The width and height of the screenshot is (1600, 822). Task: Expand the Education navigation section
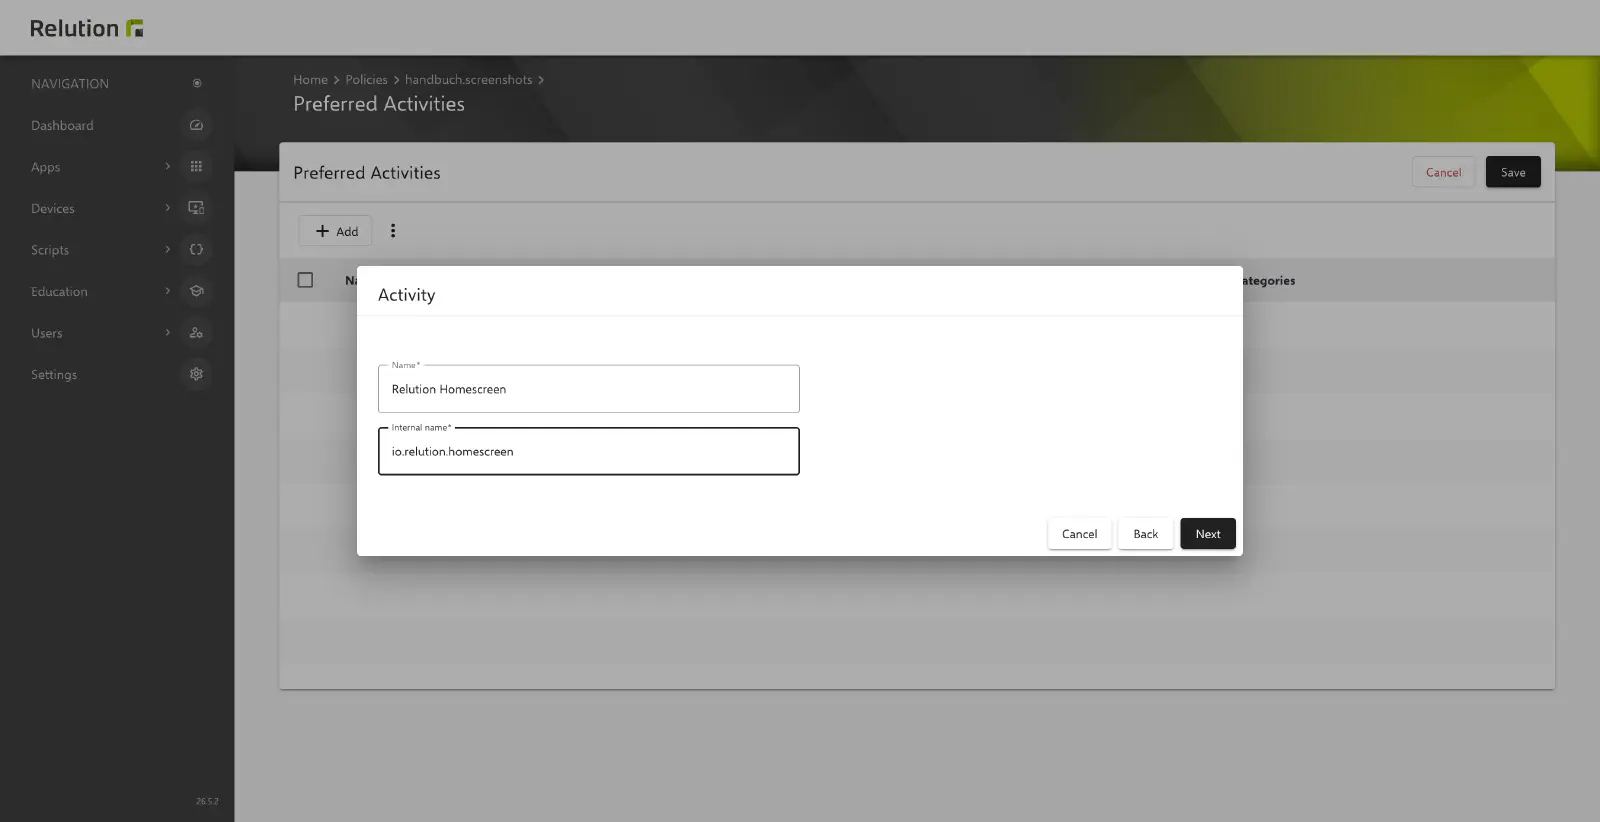(167, 291)
